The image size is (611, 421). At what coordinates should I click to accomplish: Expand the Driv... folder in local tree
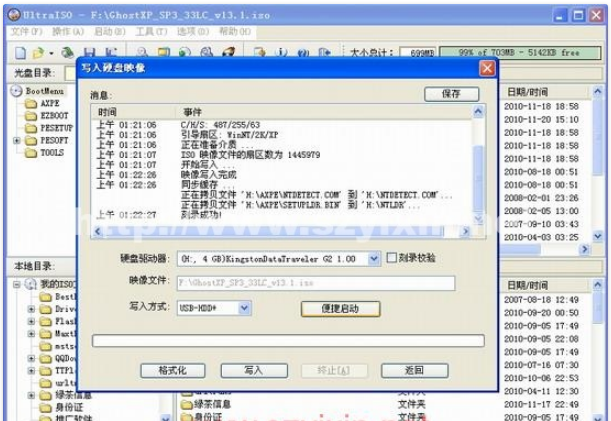(31, 309)
